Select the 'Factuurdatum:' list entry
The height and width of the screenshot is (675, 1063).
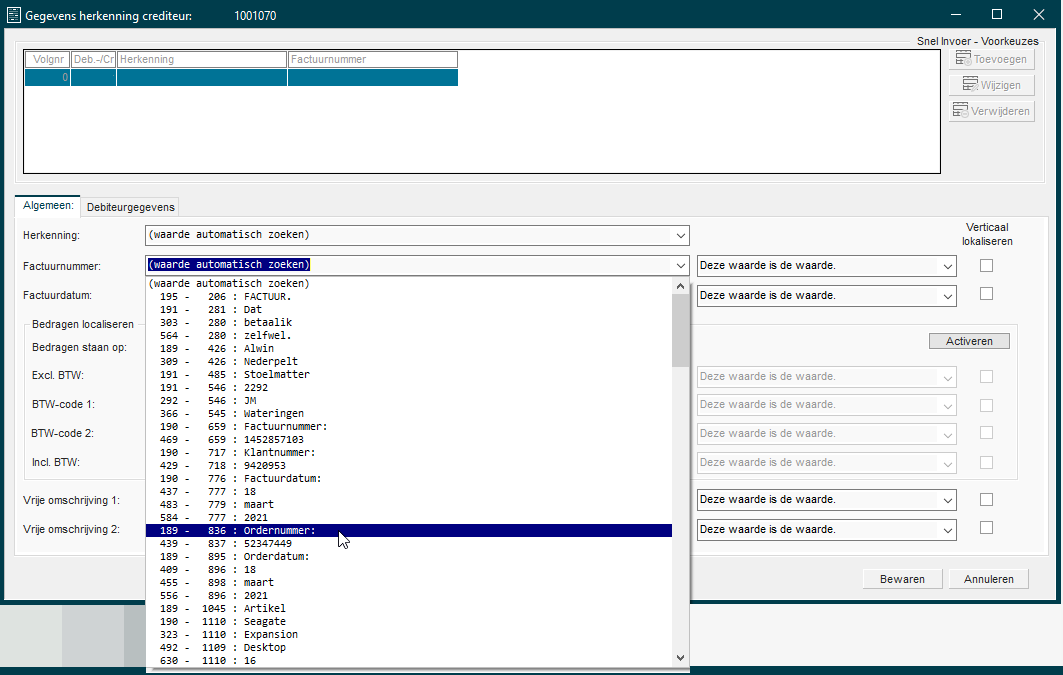tap(409, 478)
